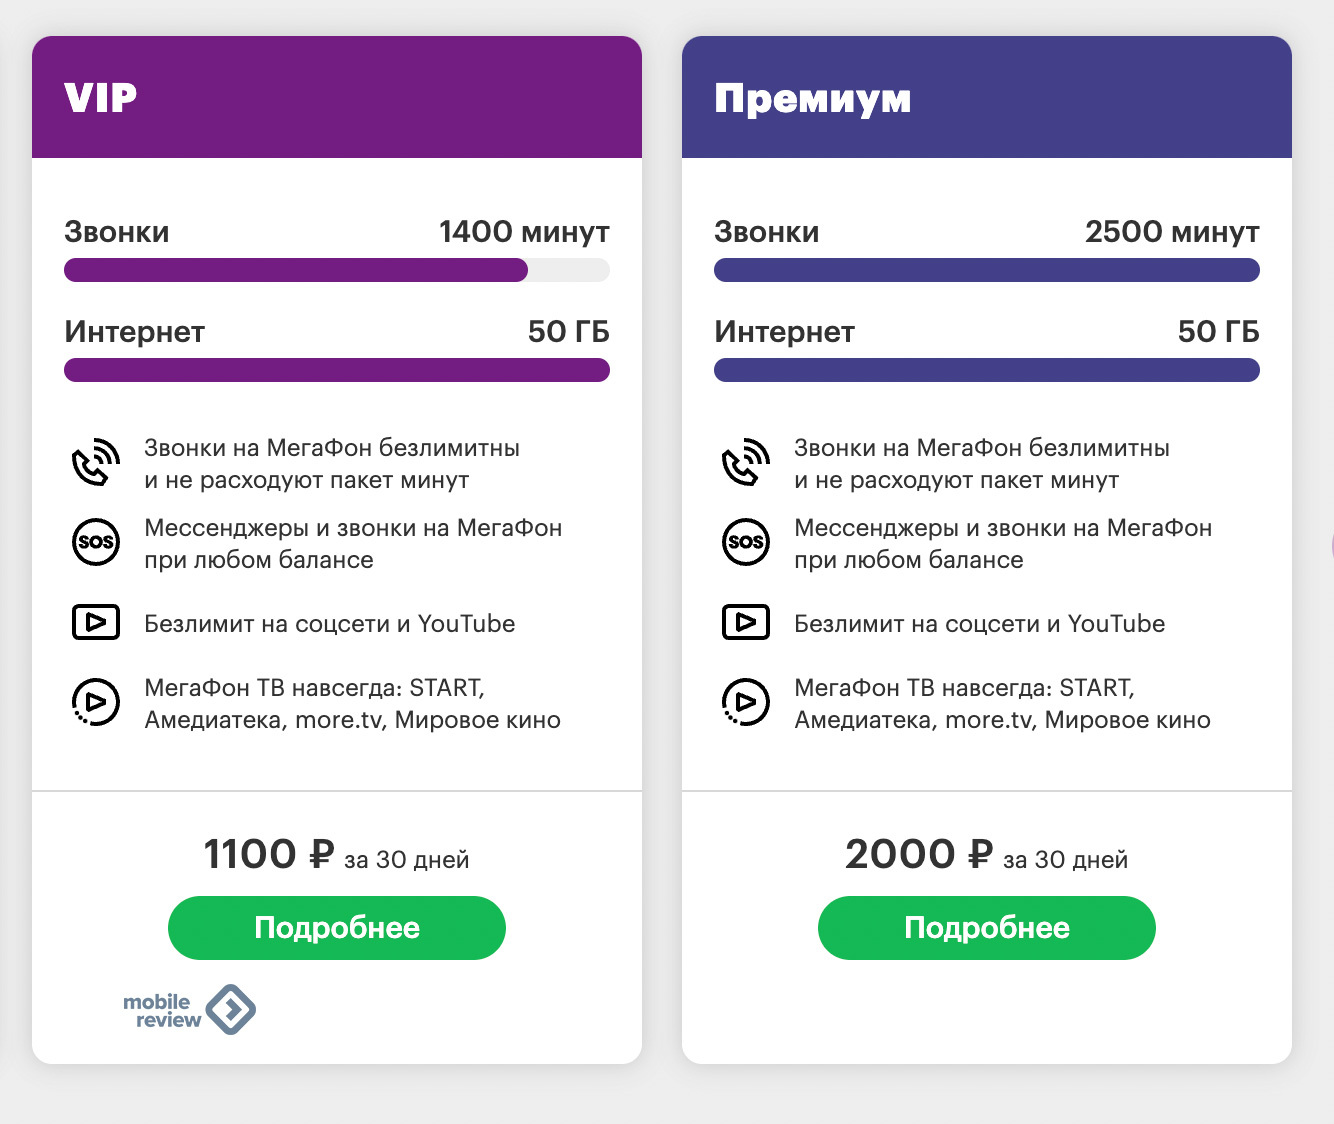
Task: Click the VIP internet 50 ГБ bar
Action: point(337,370)
